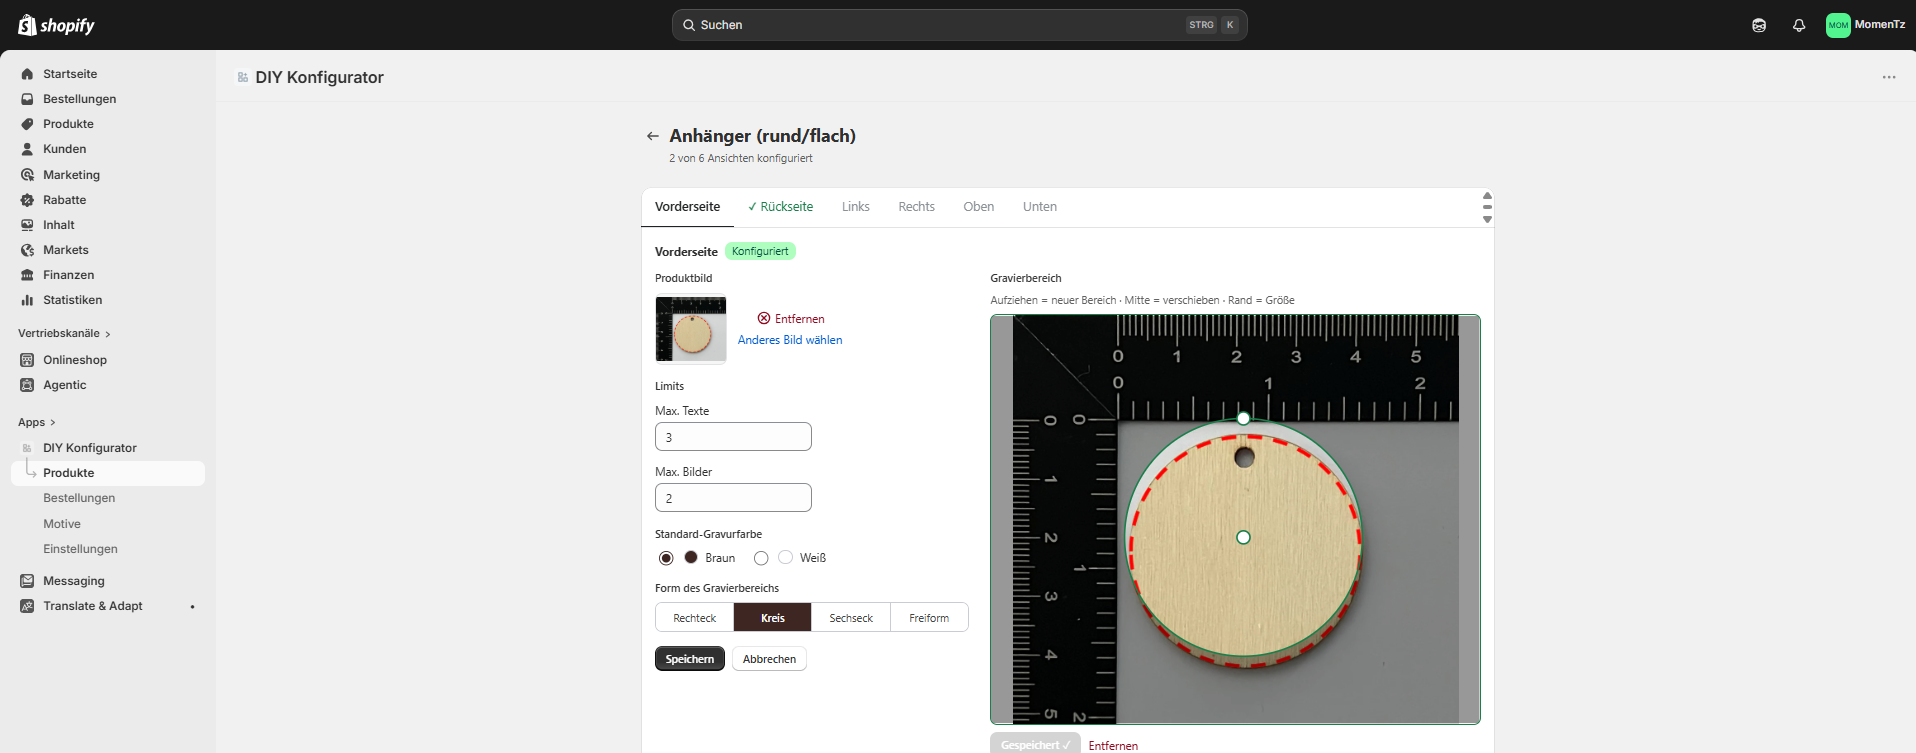Click the Max. Texte input field
1916x753 pixels.
733,437
